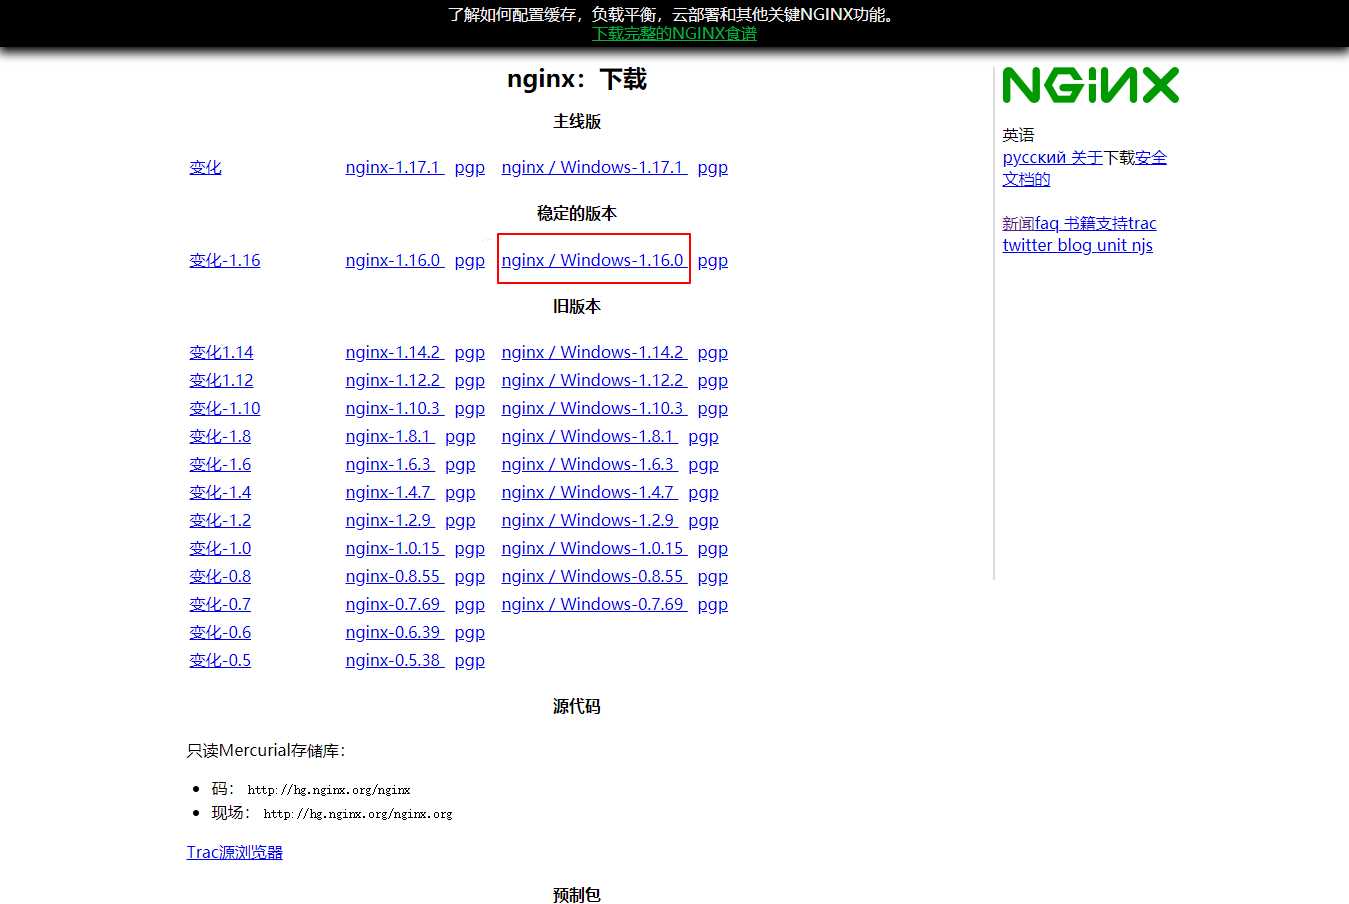This screenshot has width=1349, height=904.
Task: Open the mainline 变化 changes link
Action: pos(205,167)
